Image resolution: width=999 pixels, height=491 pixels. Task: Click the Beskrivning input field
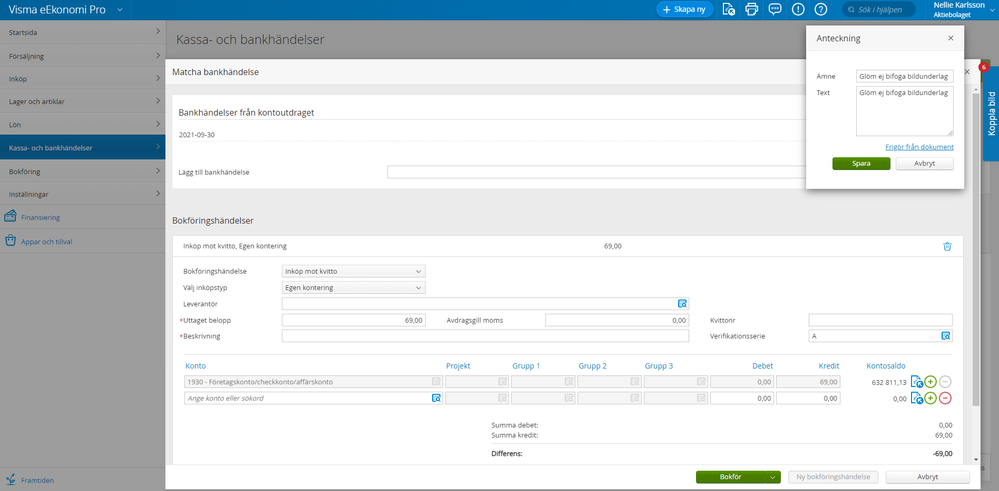[x=485, y=336]
